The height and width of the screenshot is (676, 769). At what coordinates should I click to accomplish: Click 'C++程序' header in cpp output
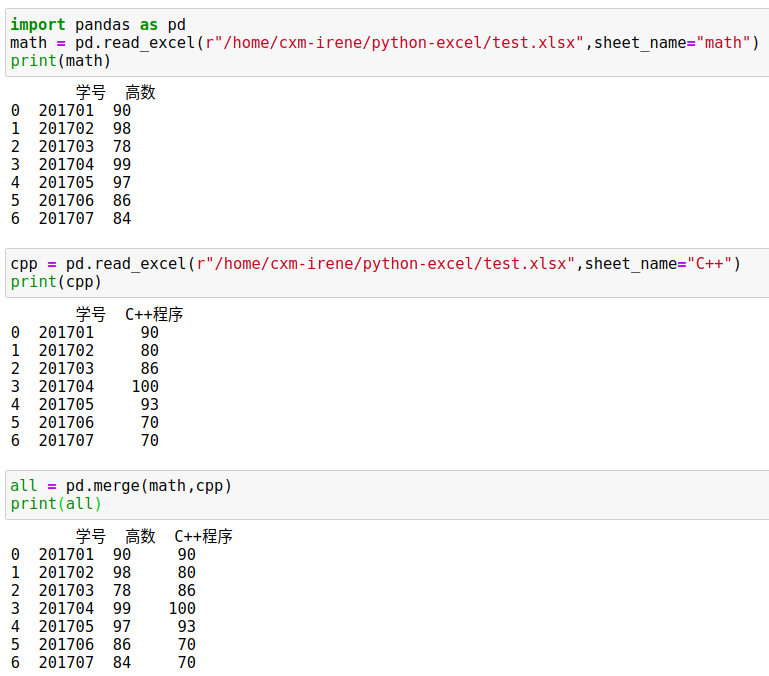154,314
